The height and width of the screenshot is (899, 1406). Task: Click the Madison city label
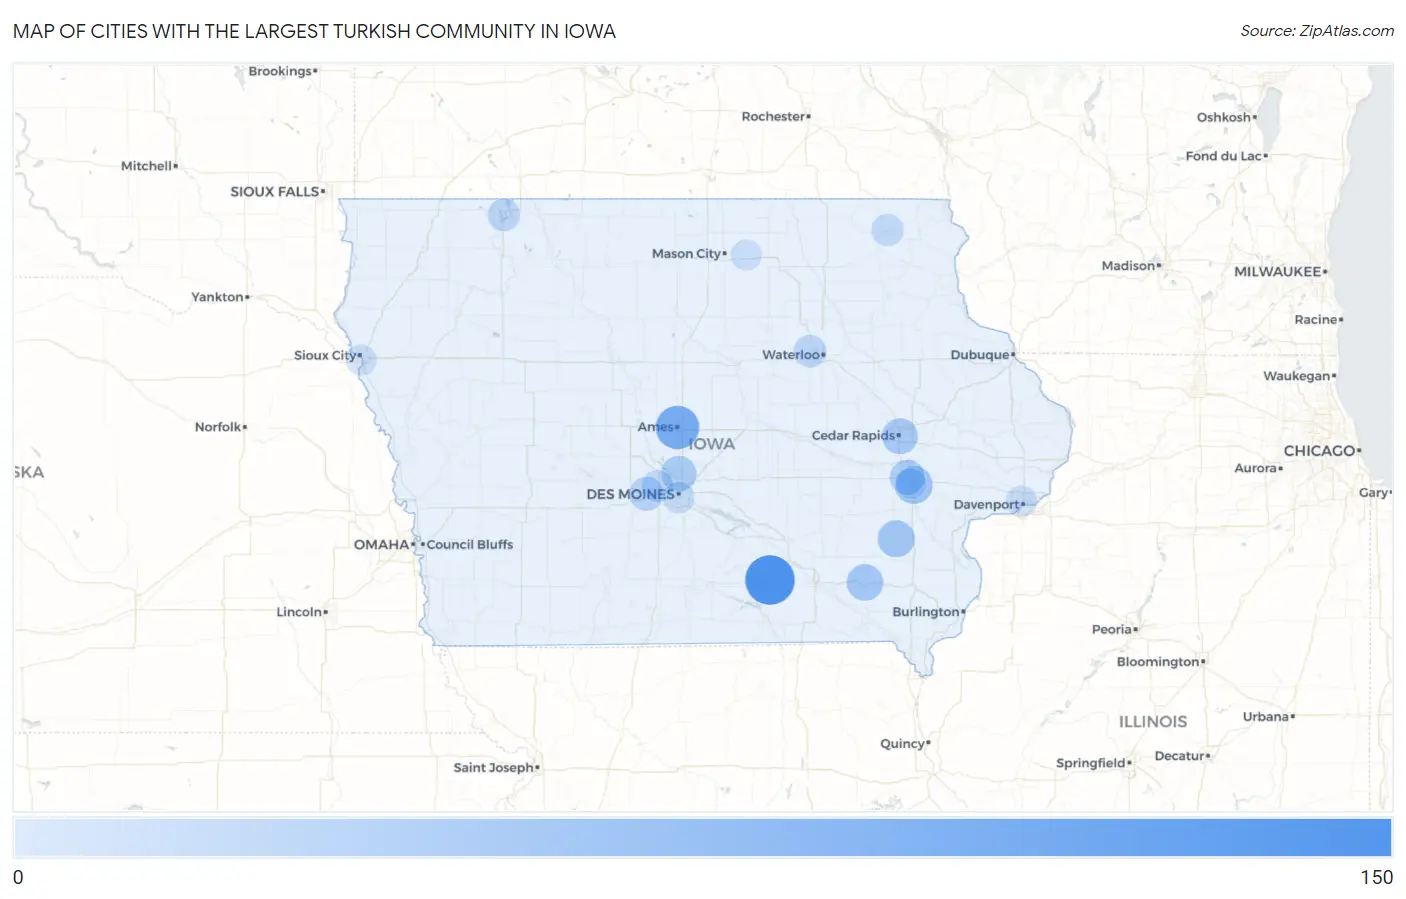point(1128,266)
